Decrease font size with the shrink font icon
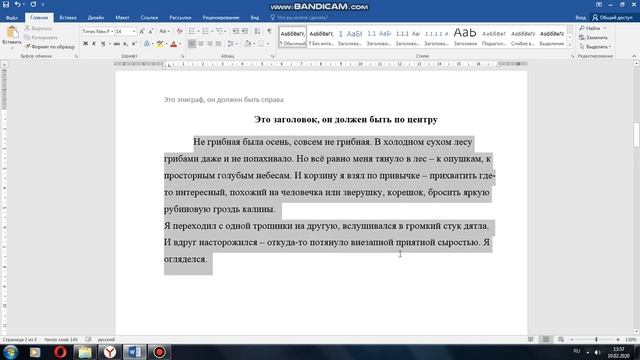This screenshot has height=360, width=640. pyautogui.click(x=151, y=31)
